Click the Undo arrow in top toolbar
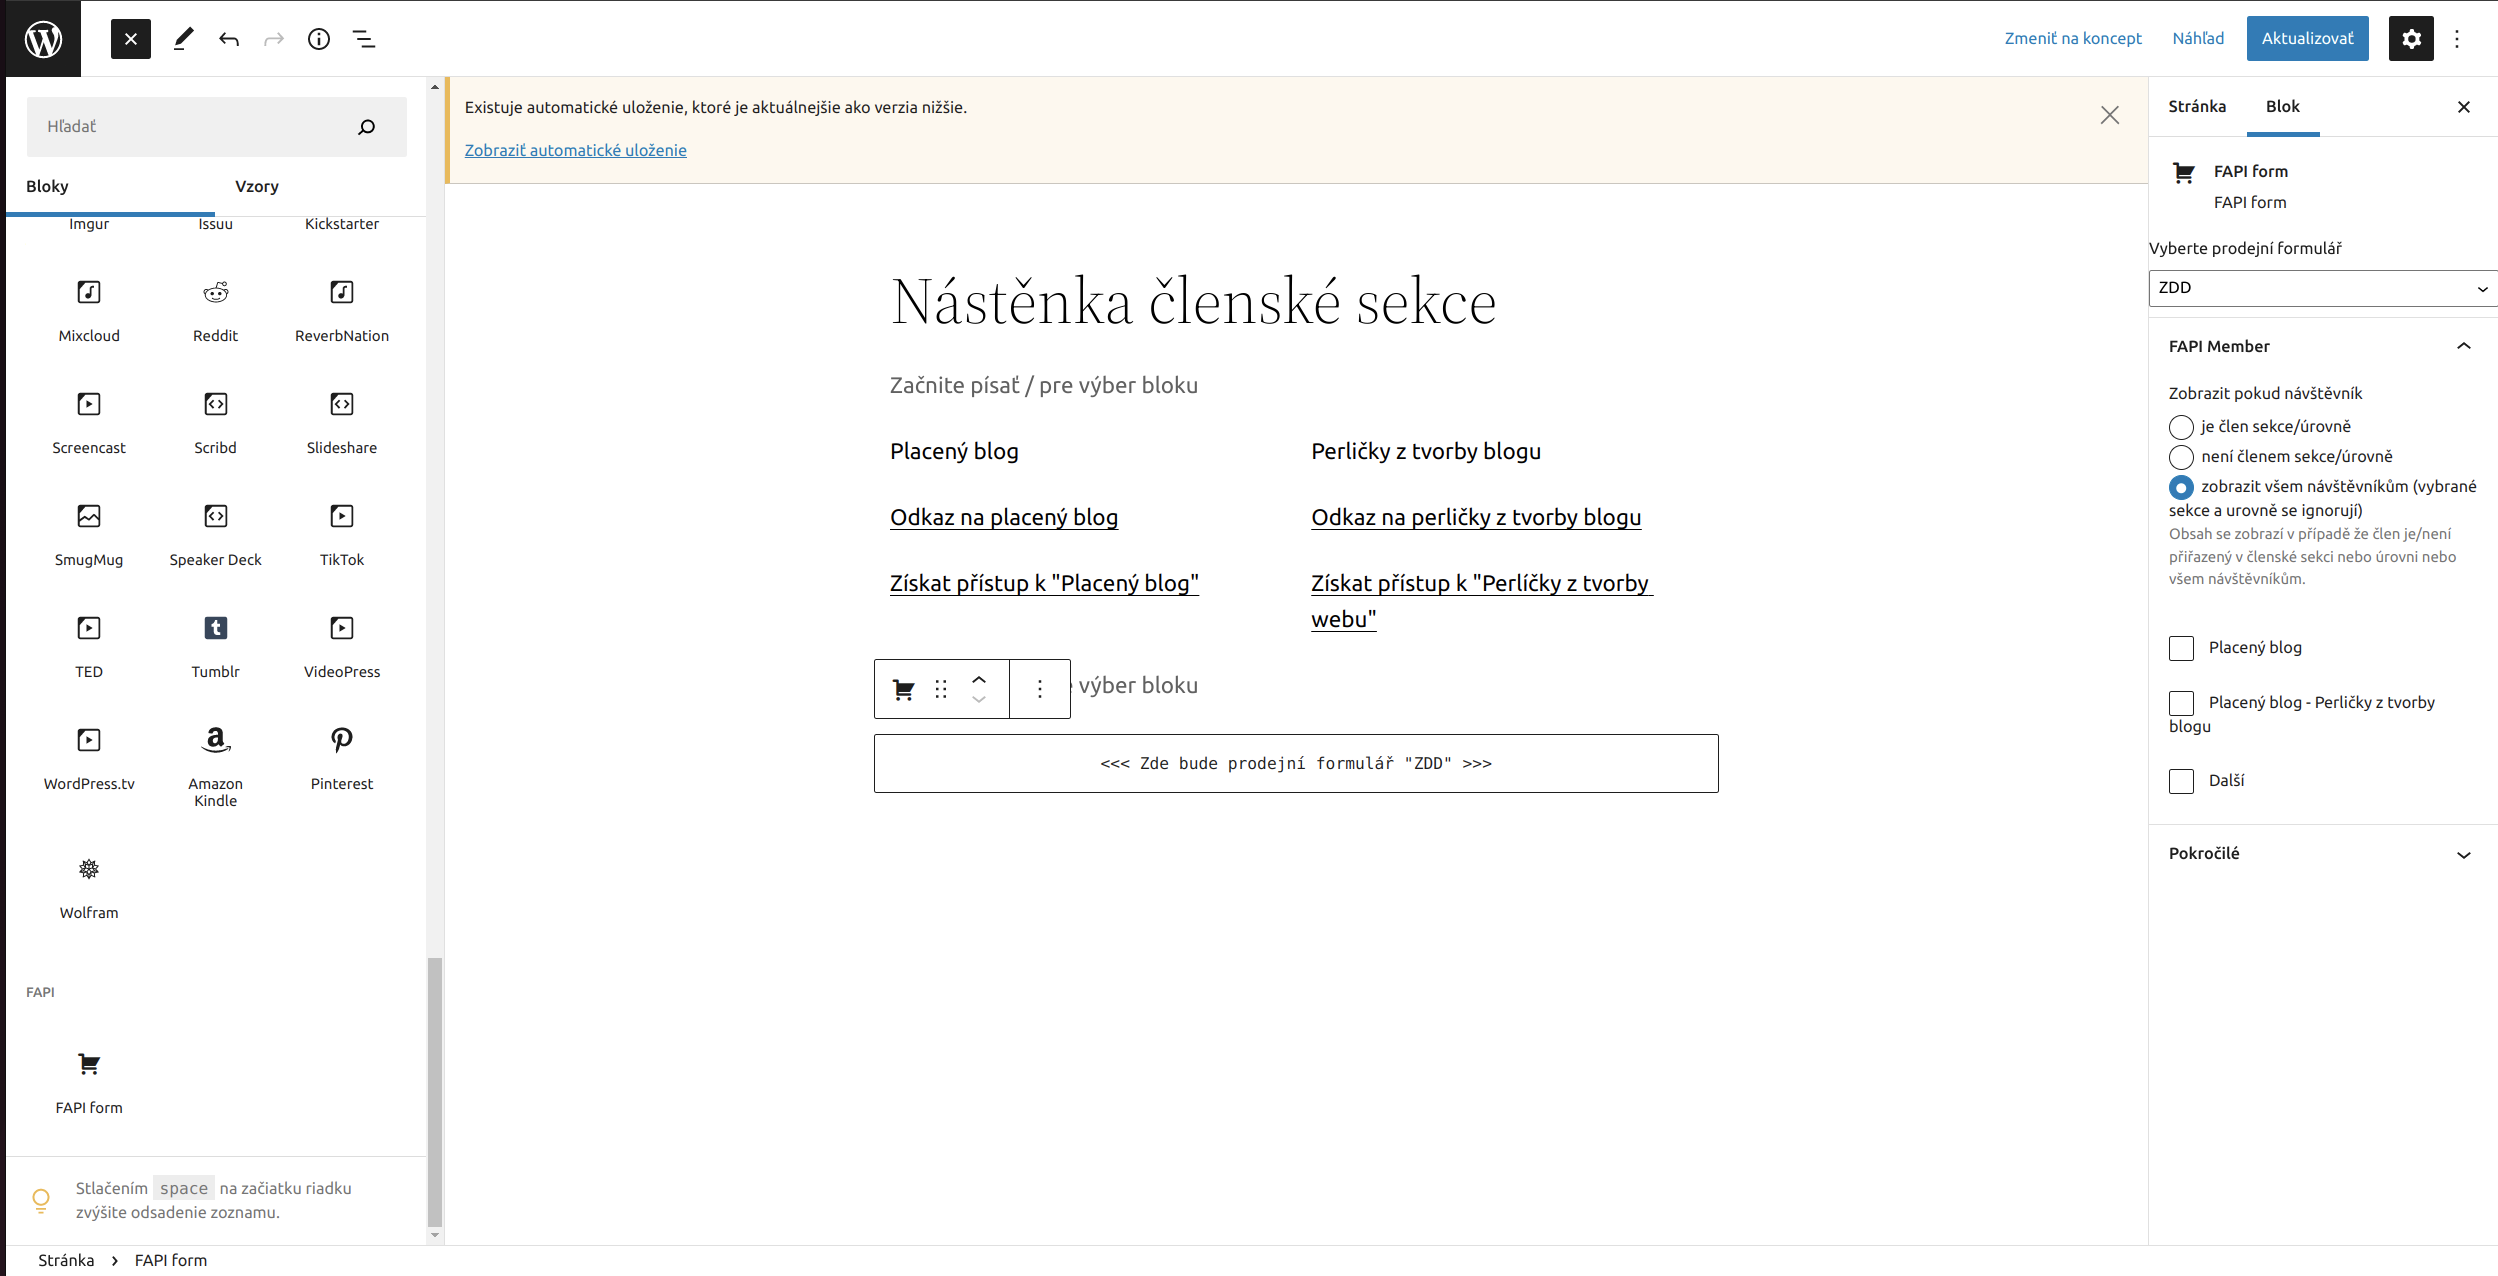 229,39
